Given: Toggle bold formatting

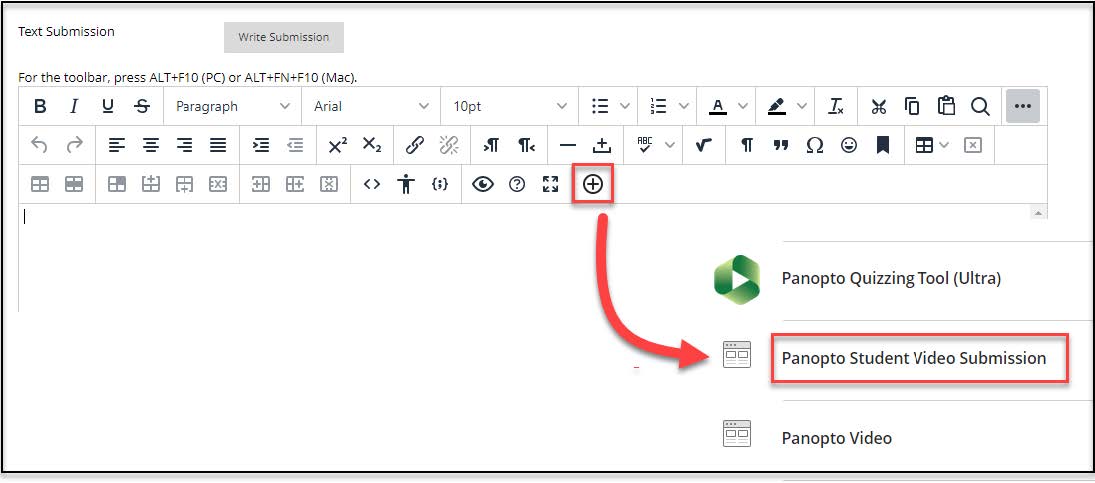Looking at the screenshot, I should point(41,106).
